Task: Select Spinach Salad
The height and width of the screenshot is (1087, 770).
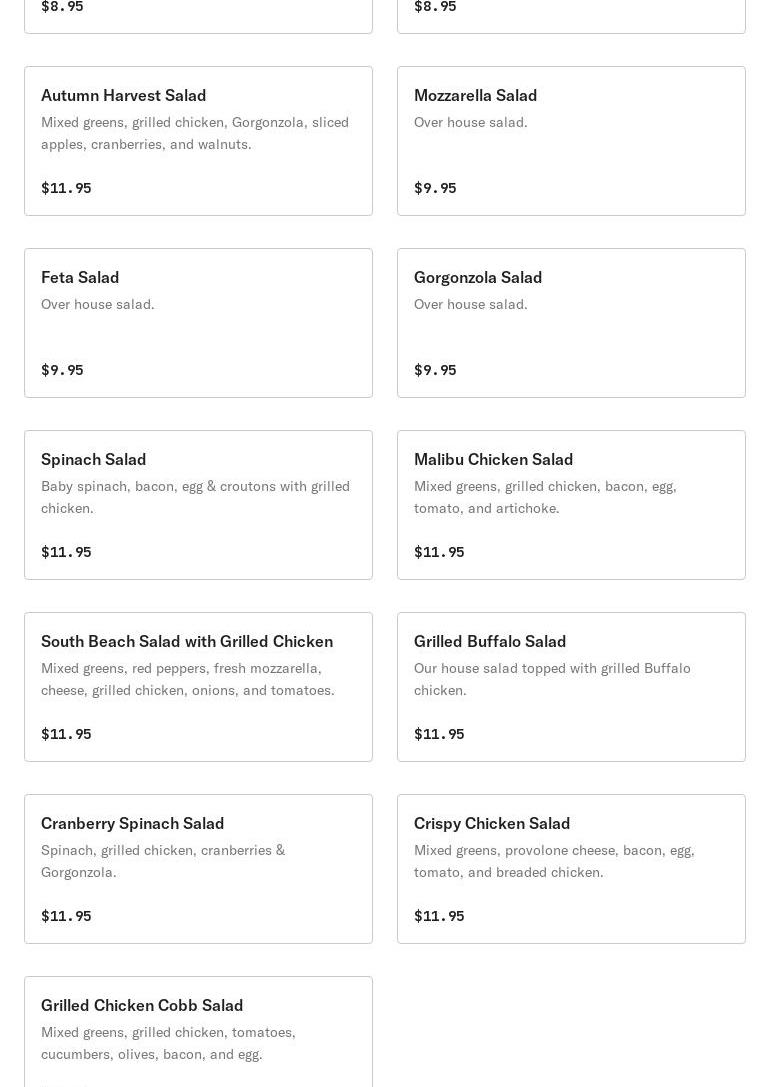Action: click(x=198, y=505)
